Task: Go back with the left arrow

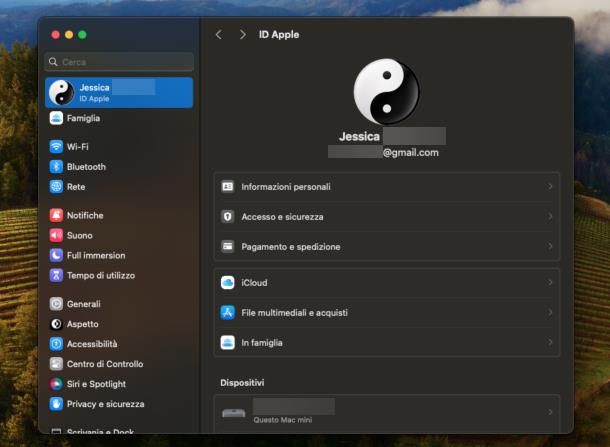Action: coord(219,35)
